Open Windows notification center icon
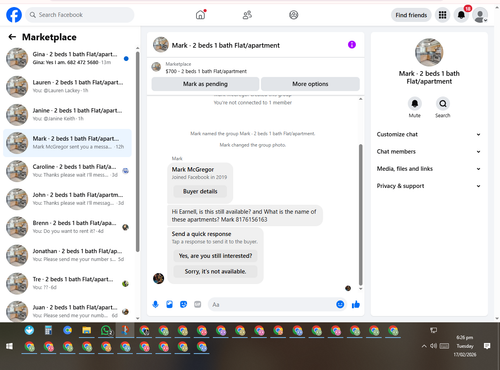This screenshot has height=370, width=500. click(x=487, y=346)
